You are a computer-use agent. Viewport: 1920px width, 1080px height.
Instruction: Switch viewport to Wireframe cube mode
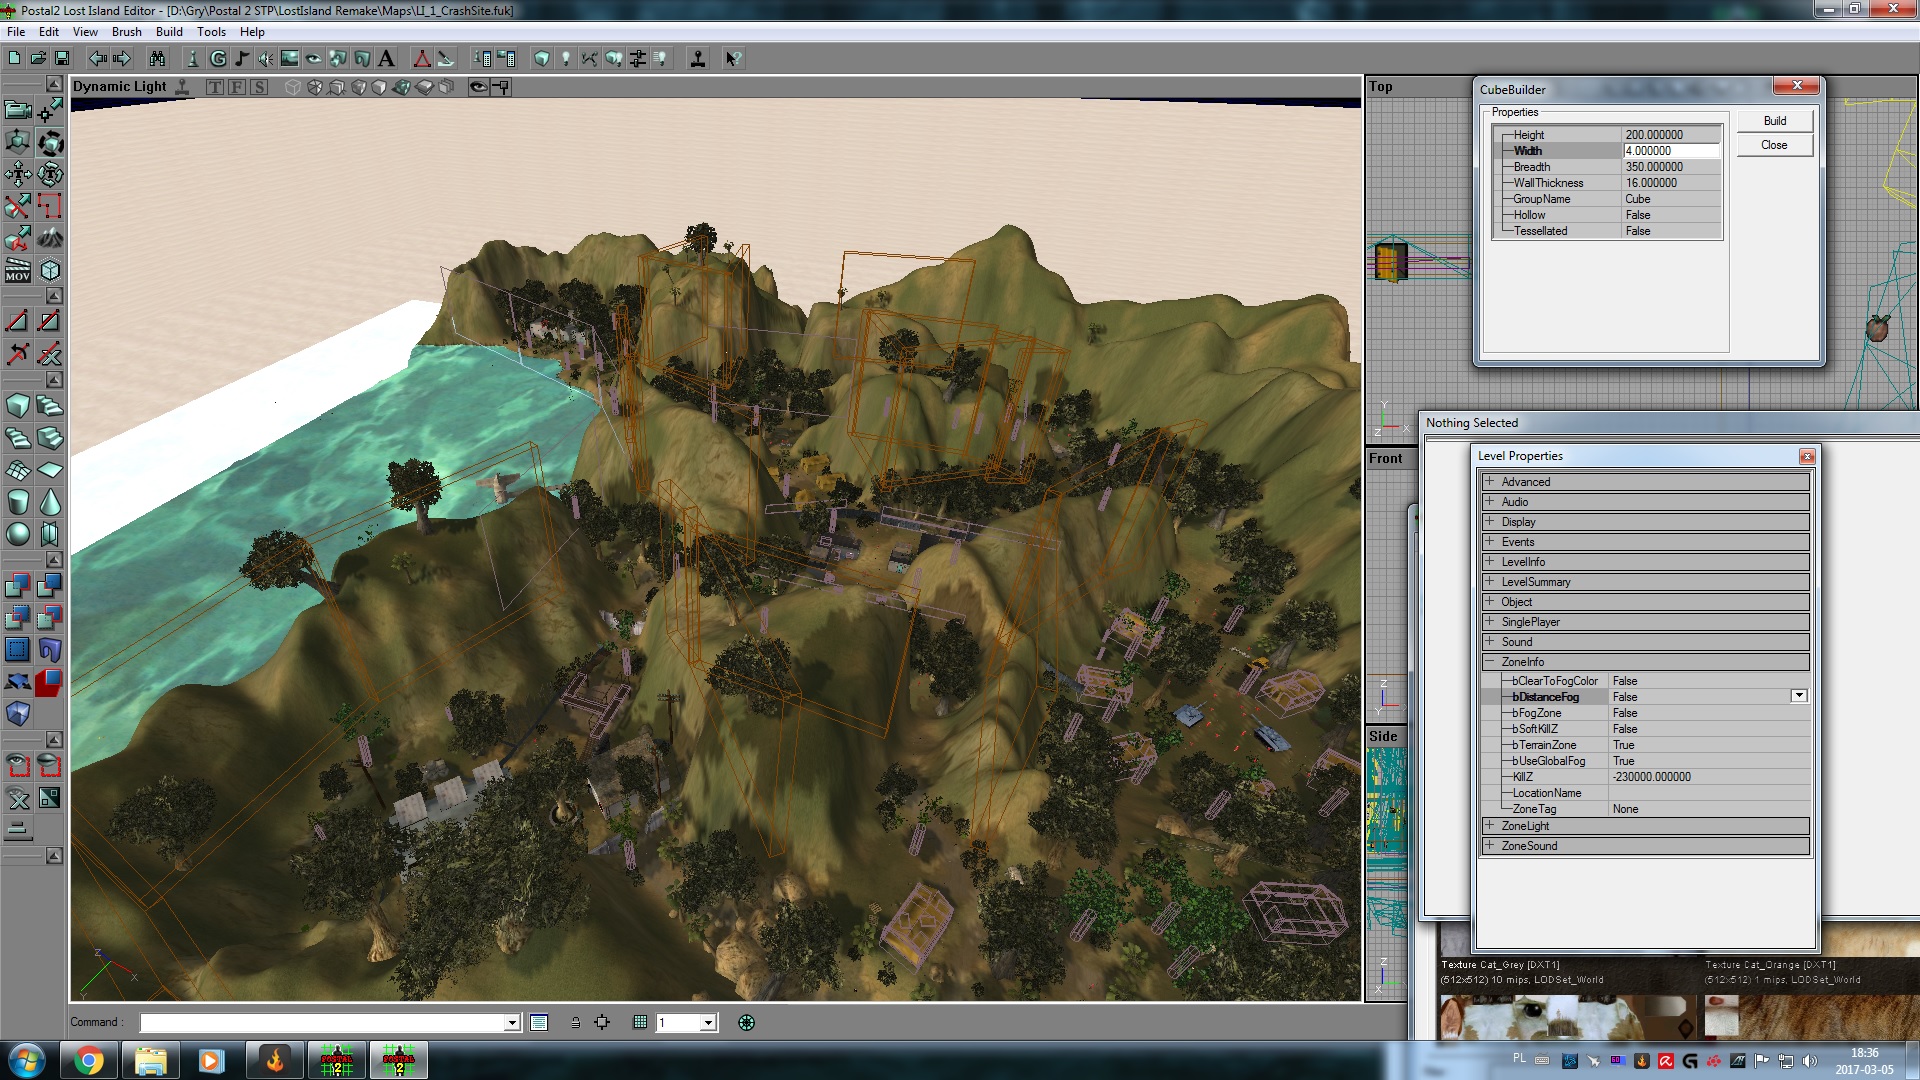(x=293, y=87)
